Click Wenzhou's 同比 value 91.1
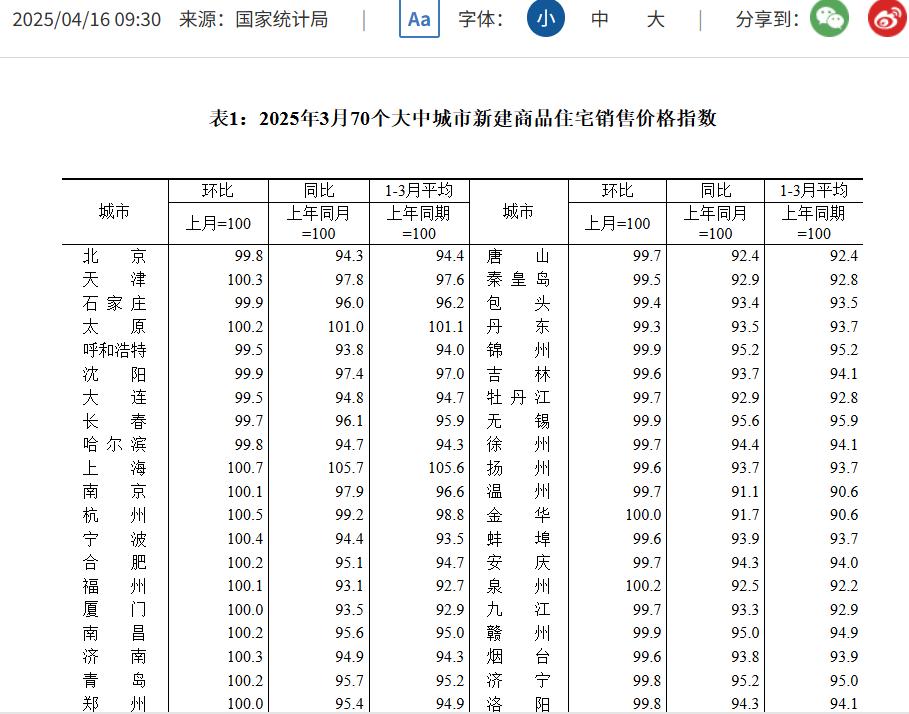The height and width of the screenshot is (714, 909). coord(745,491)
